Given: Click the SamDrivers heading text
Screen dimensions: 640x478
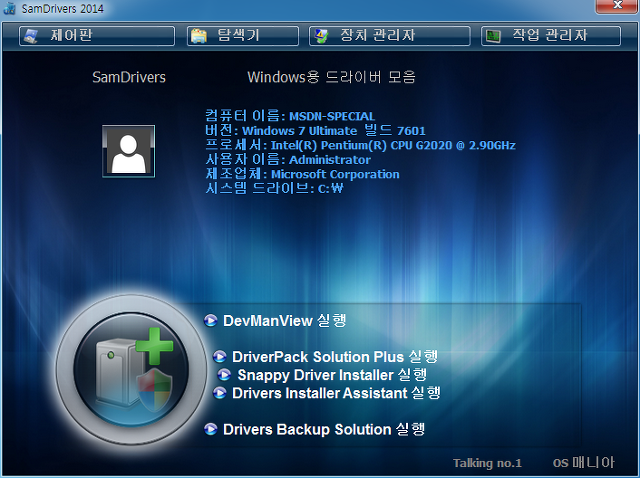Looking at the screenshot, I should point(129,77).
